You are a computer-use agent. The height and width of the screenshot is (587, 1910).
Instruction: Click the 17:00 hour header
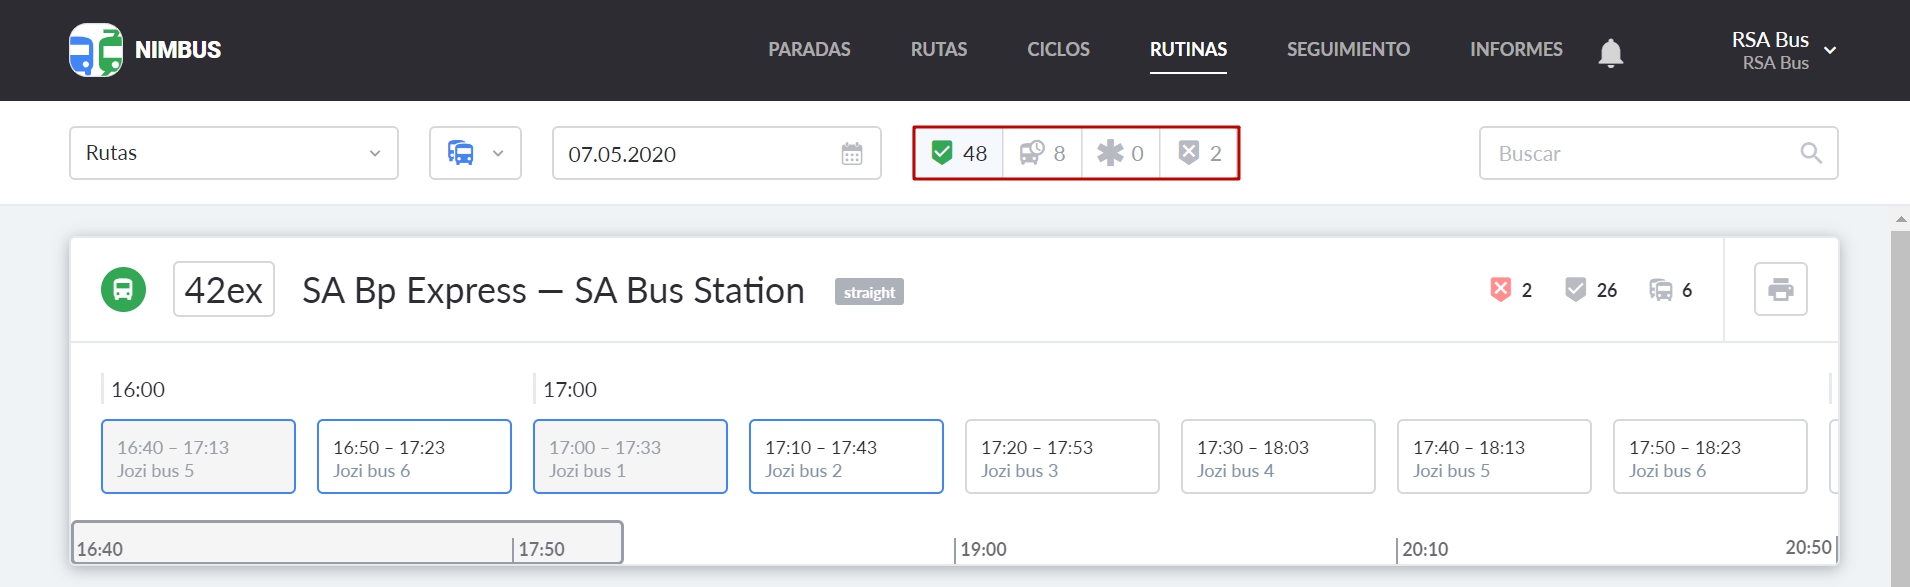pos(570,389)
